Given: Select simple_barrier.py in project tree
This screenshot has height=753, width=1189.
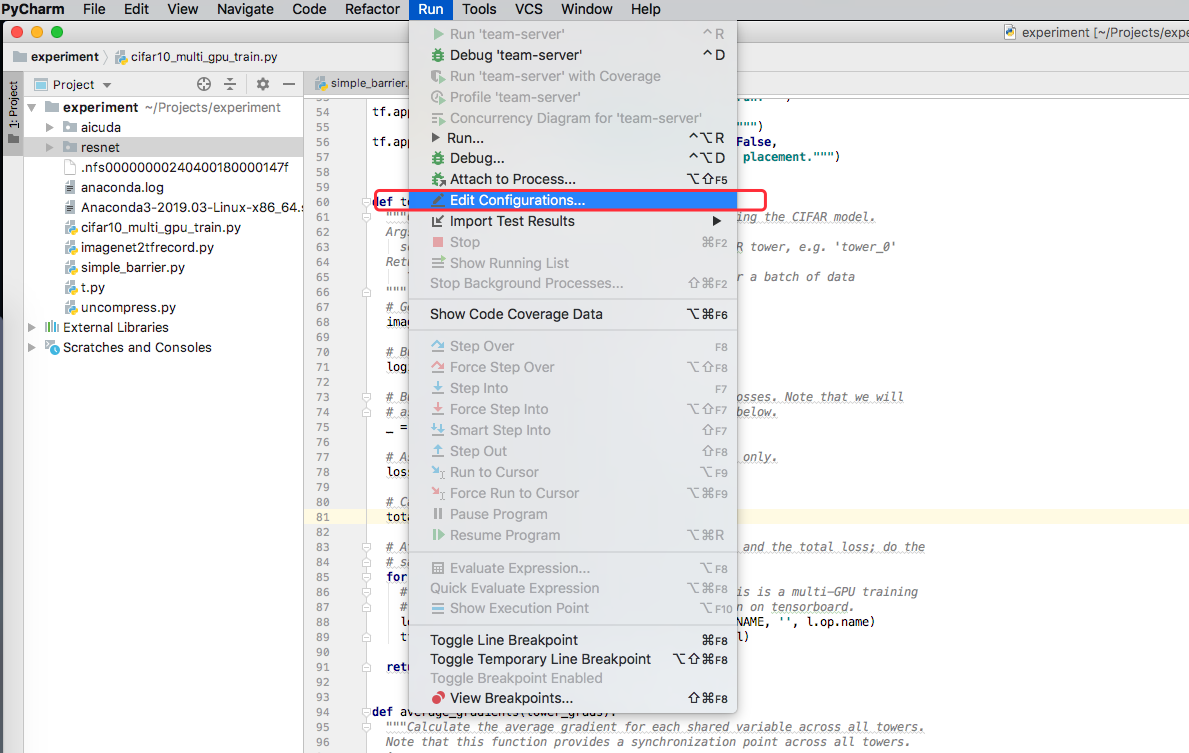Looking at the screenshot, I should tap(132, 267).
